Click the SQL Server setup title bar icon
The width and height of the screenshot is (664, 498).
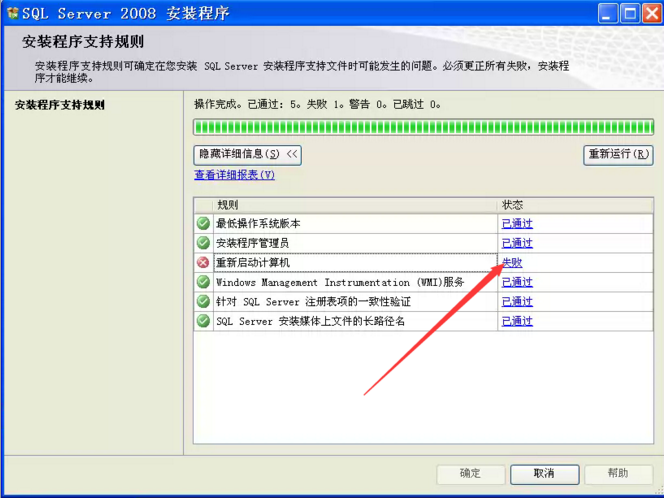click(x=12, y=13)
